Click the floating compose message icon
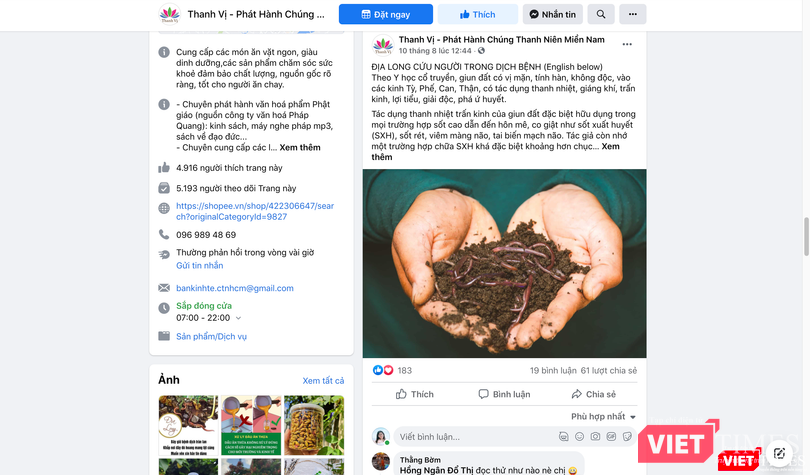 [x=779, y=454]
